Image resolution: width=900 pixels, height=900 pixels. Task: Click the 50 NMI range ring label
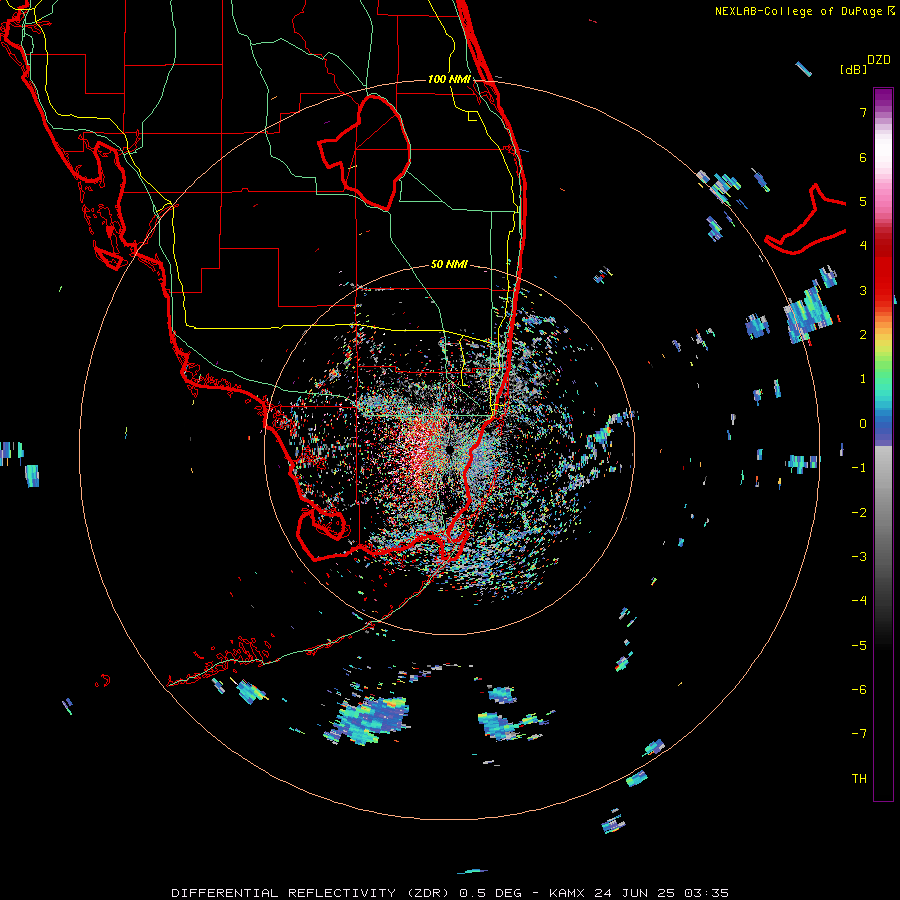pos(449,264)
